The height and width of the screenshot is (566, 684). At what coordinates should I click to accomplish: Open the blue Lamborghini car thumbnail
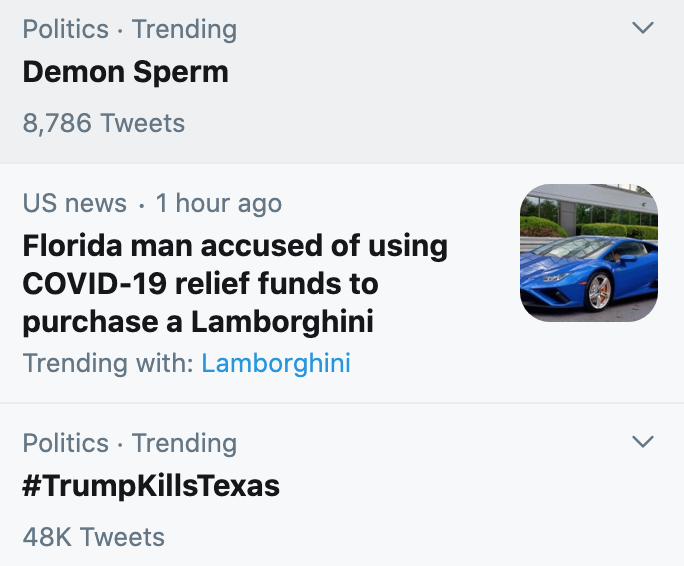589,253
